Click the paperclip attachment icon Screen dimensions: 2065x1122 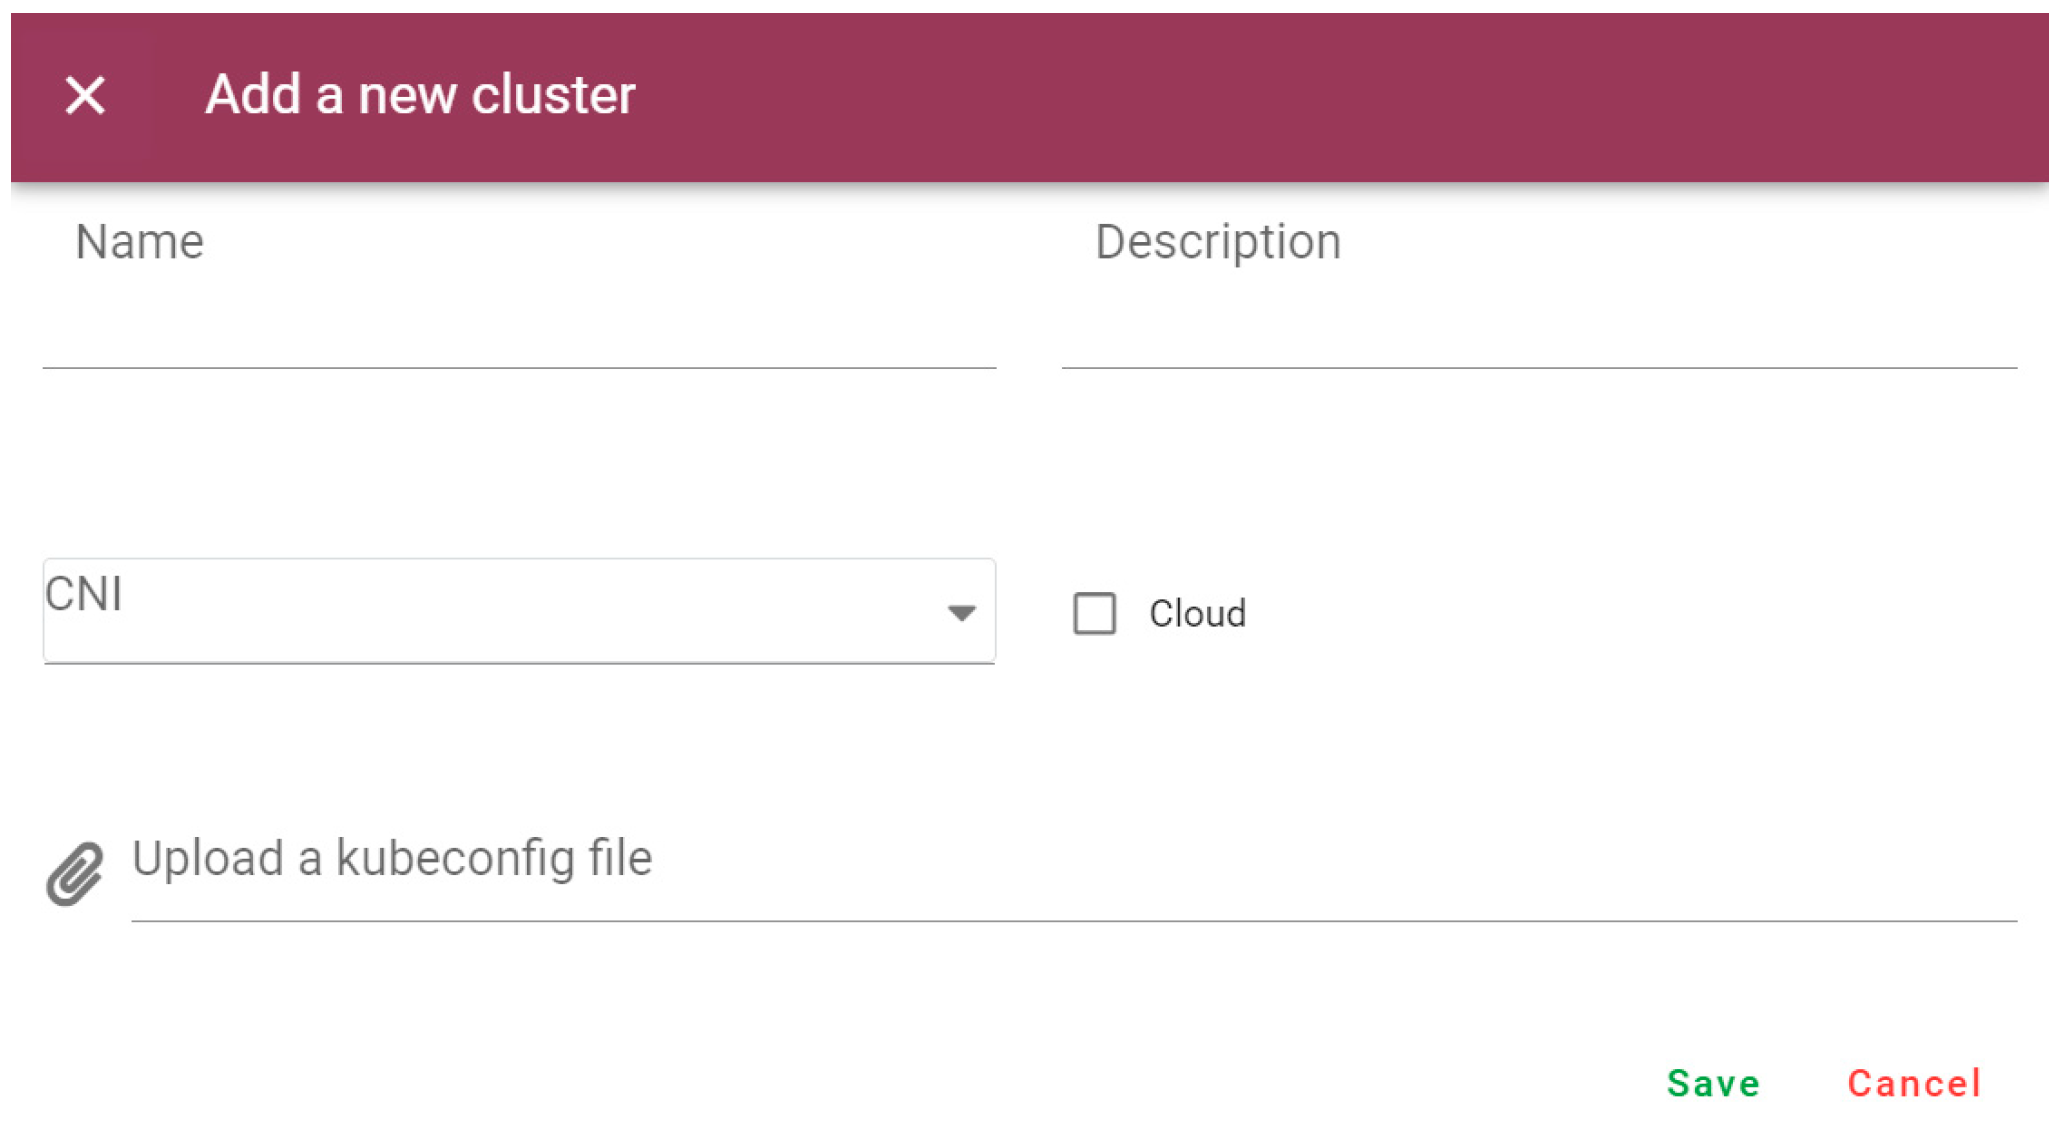coord(75,873)
